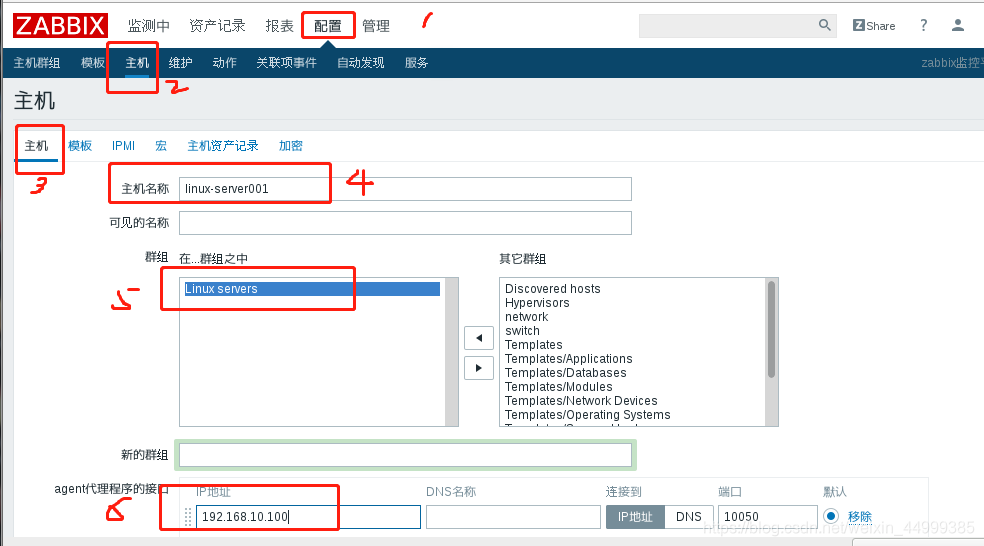
Task: Click the current groups list scrollbar
Action: [451, 352]
